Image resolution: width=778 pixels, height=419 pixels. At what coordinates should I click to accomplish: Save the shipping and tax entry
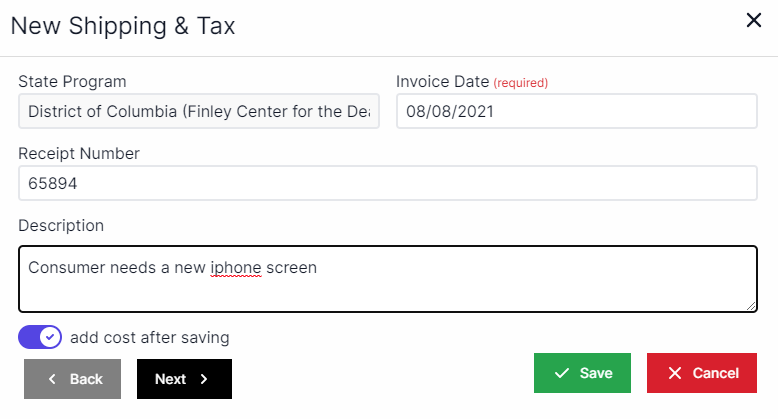[x=582, y=373]
